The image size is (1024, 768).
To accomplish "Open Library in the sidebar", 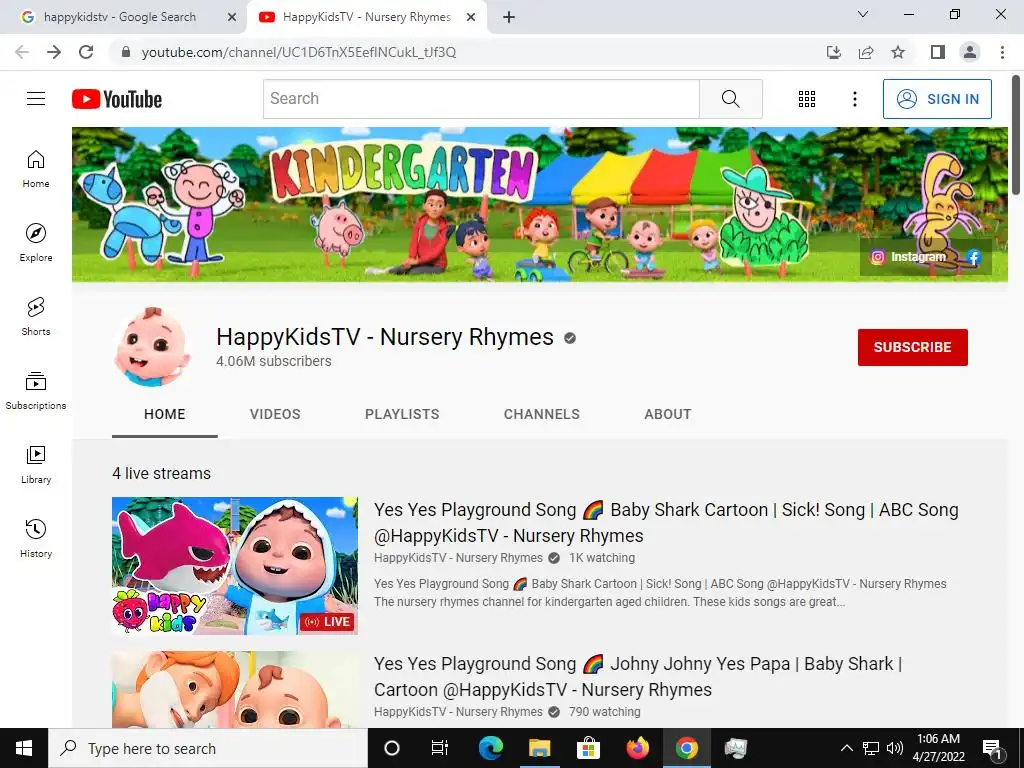I will tap(36, 464).
